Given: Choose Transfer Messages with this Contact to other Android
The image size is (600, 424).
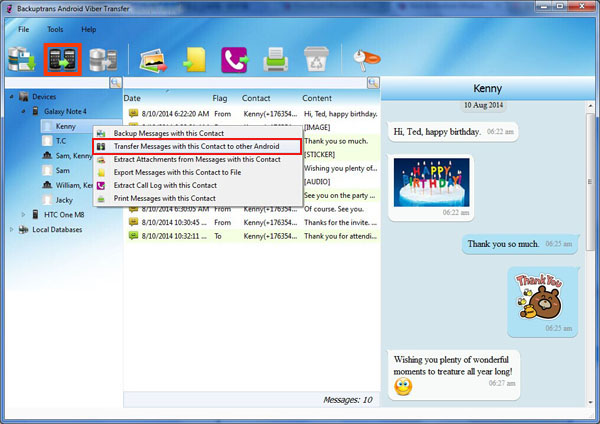Looking at the screenshot, I should 197,147.
